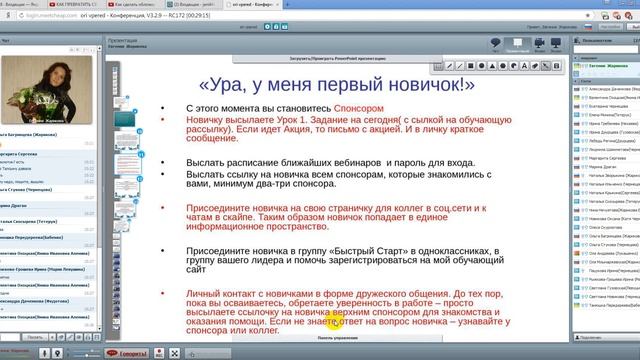Select the triangle shape tool
This screenshot has height=360, width=640.
492,66
